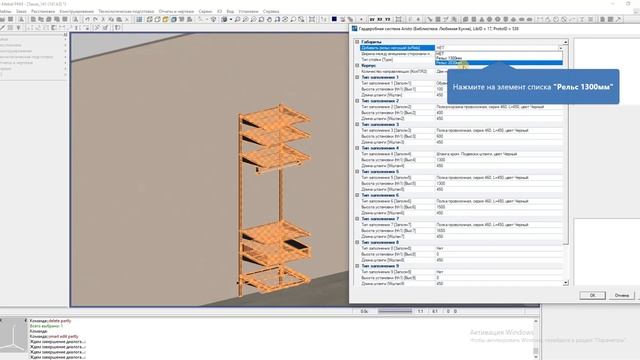
Task: Collapse the Тип заполнения 4 group
Action: (357, 148)
